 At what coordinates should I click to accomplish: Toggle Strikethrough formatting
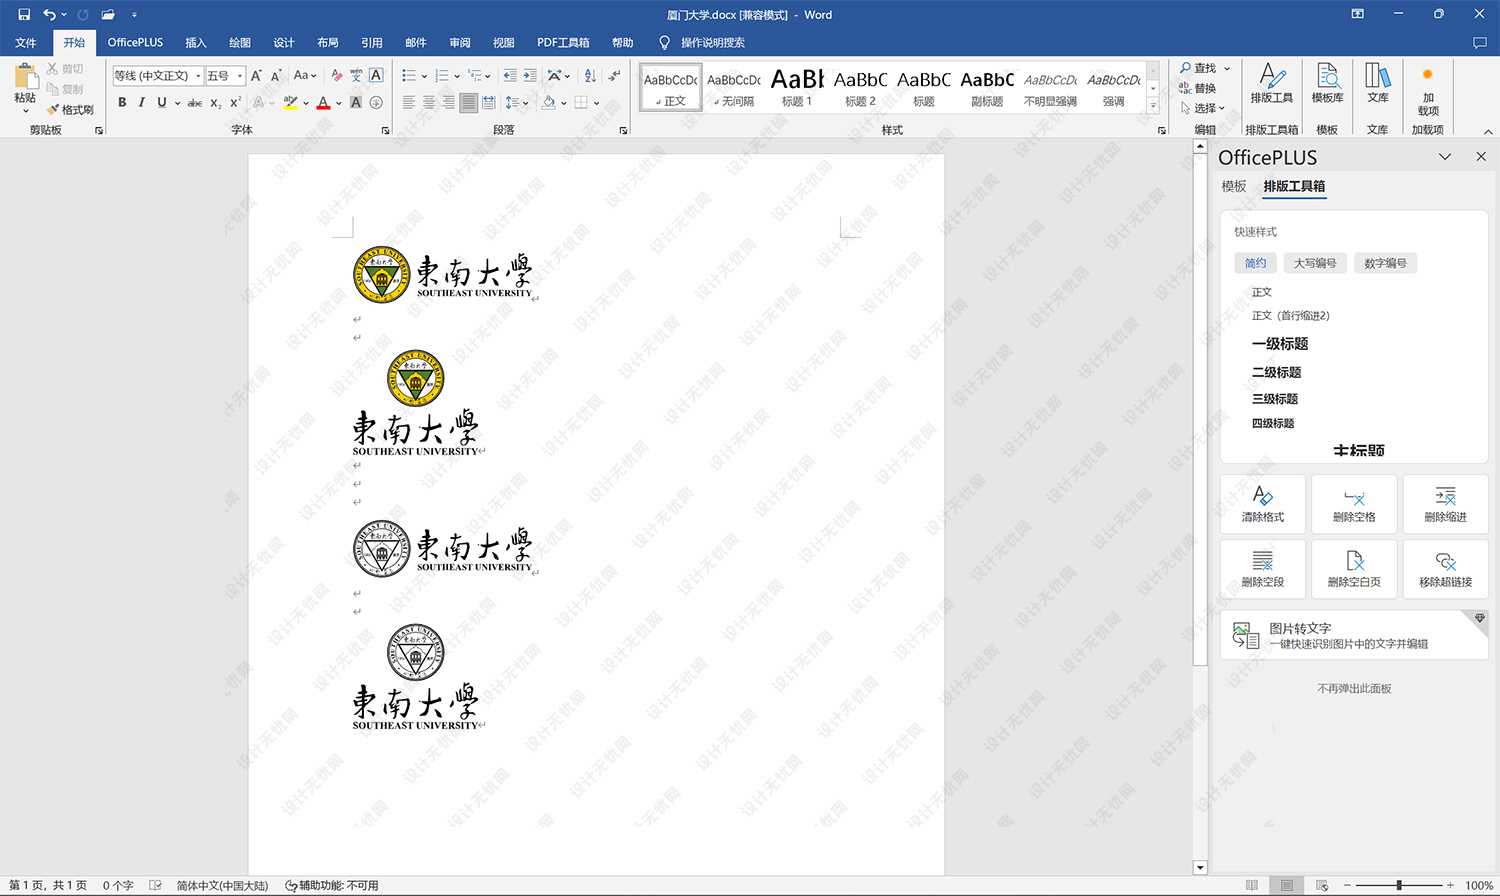[x=195, y=103]
